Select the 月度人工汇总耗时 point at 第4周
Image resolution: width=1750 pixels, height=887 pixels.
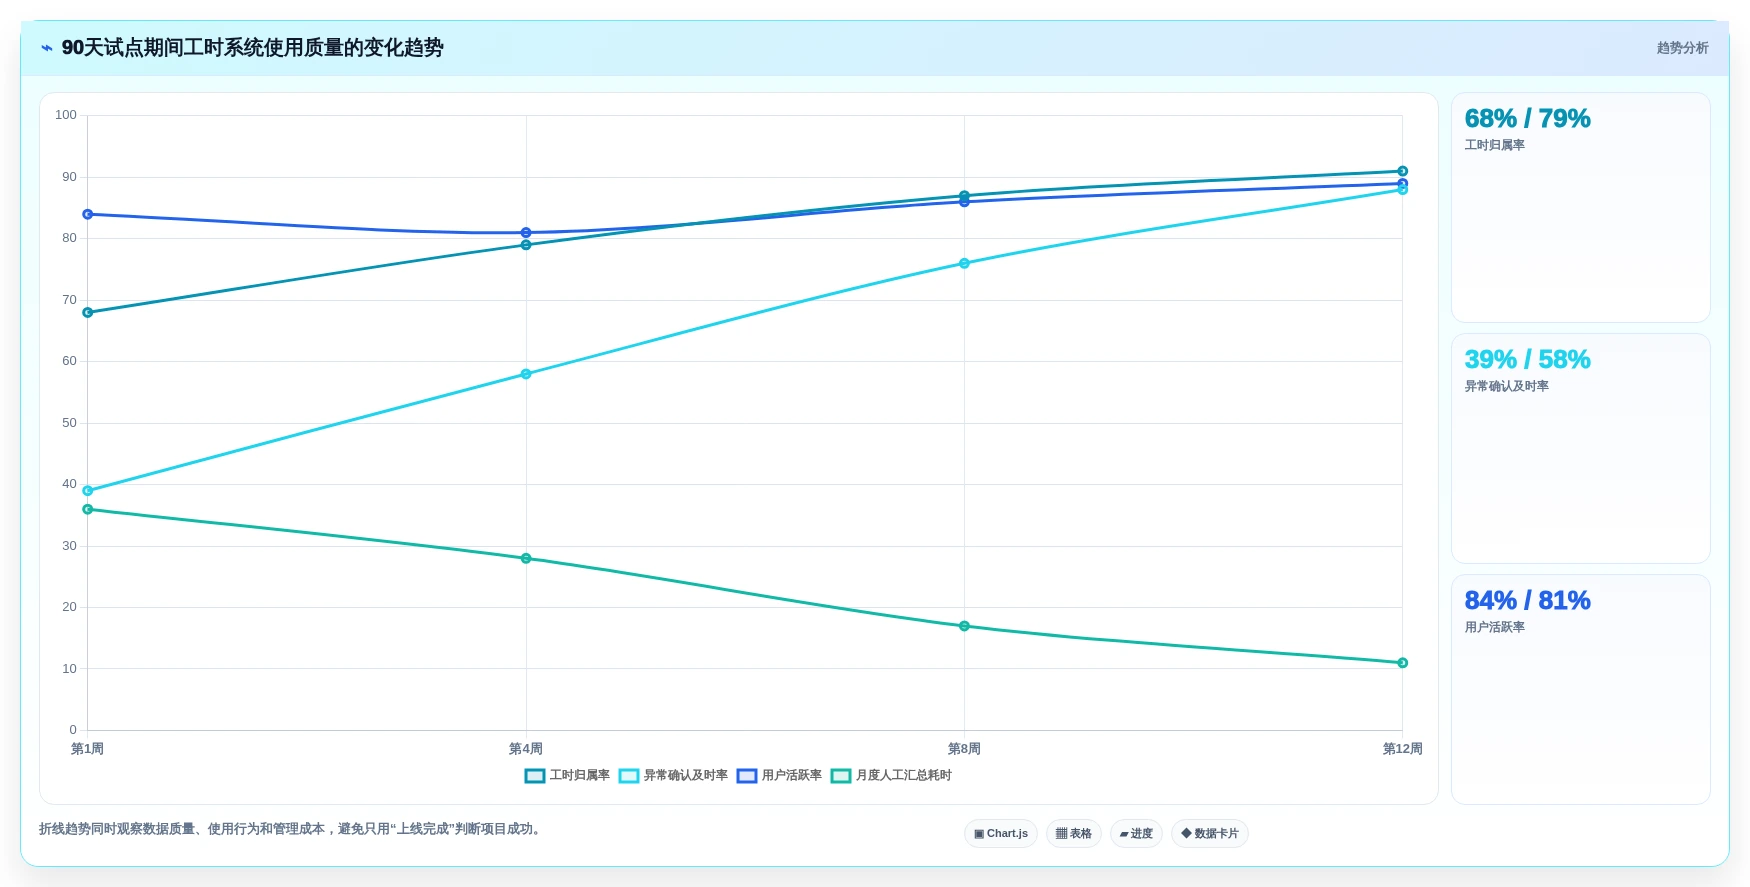click(x=526, y=559)
